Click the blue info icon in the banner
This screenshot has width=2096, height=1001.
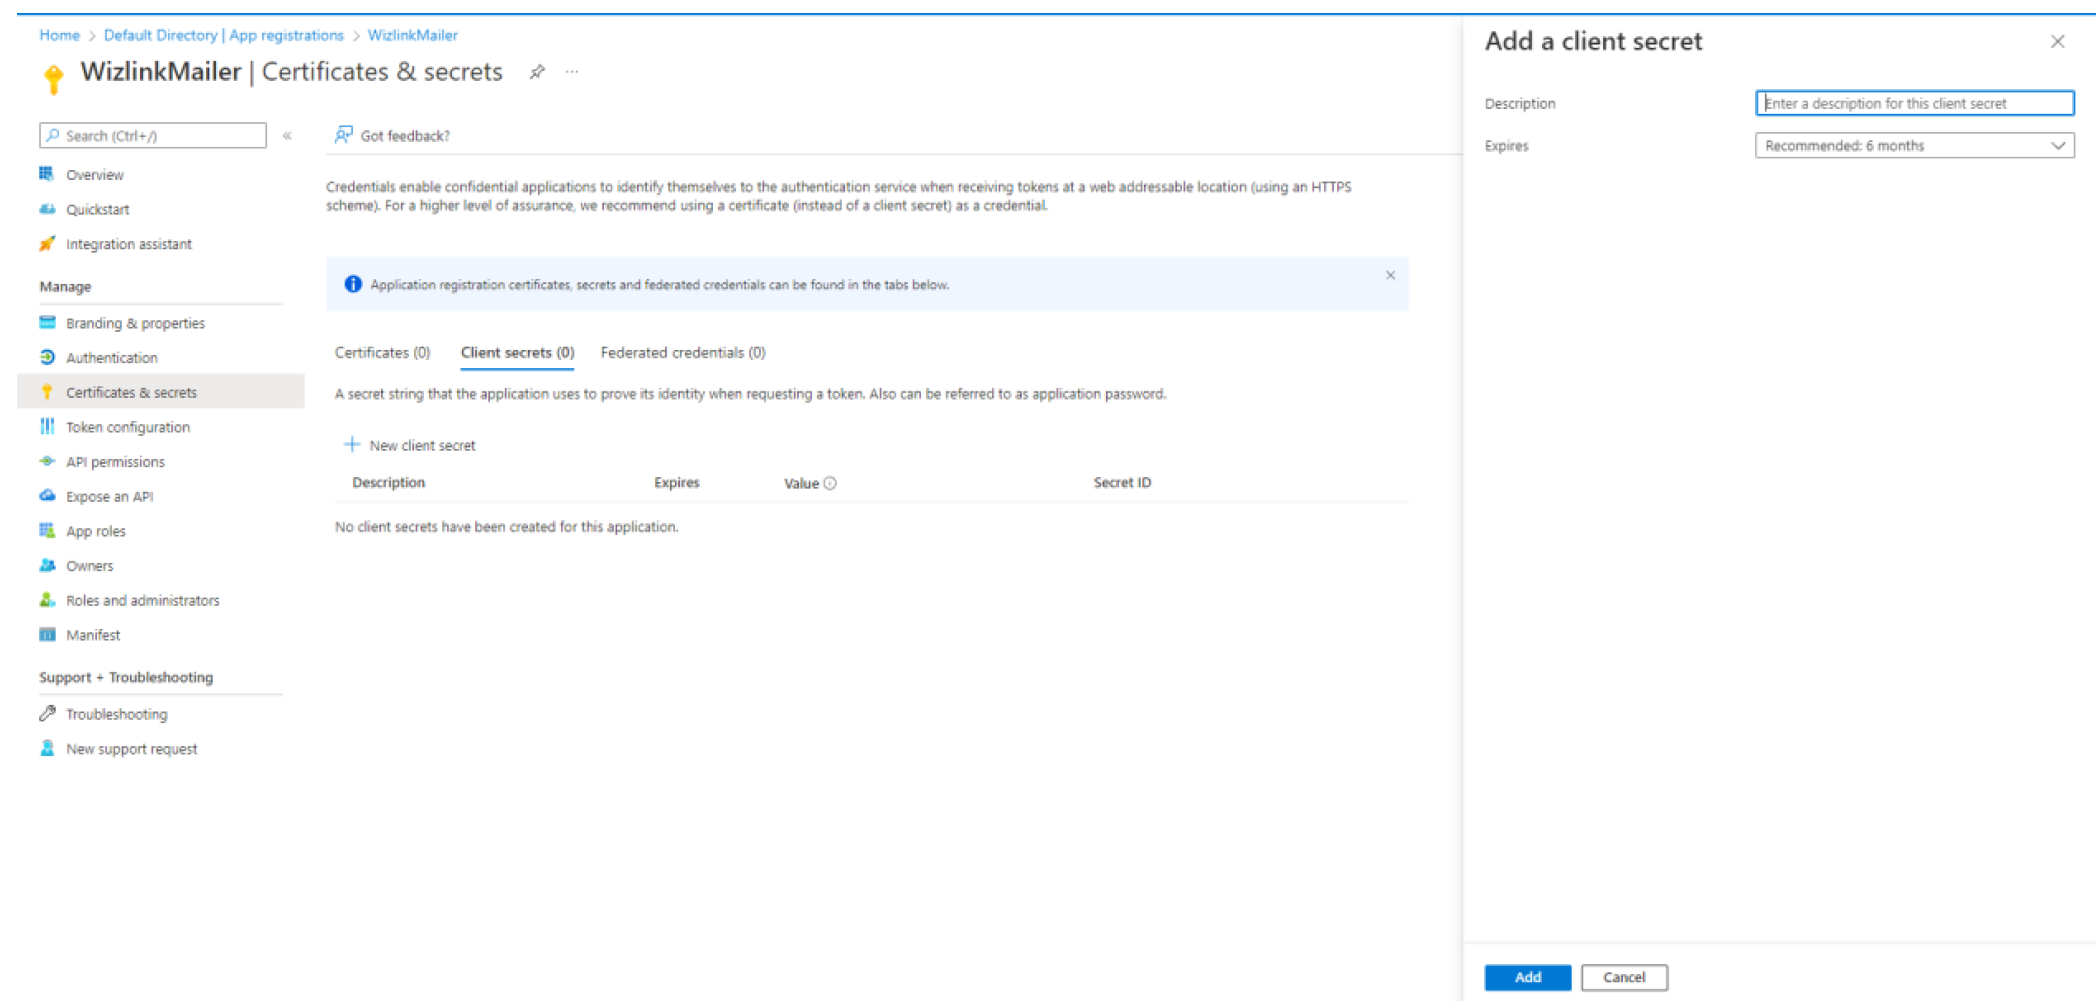pos(353,284)
